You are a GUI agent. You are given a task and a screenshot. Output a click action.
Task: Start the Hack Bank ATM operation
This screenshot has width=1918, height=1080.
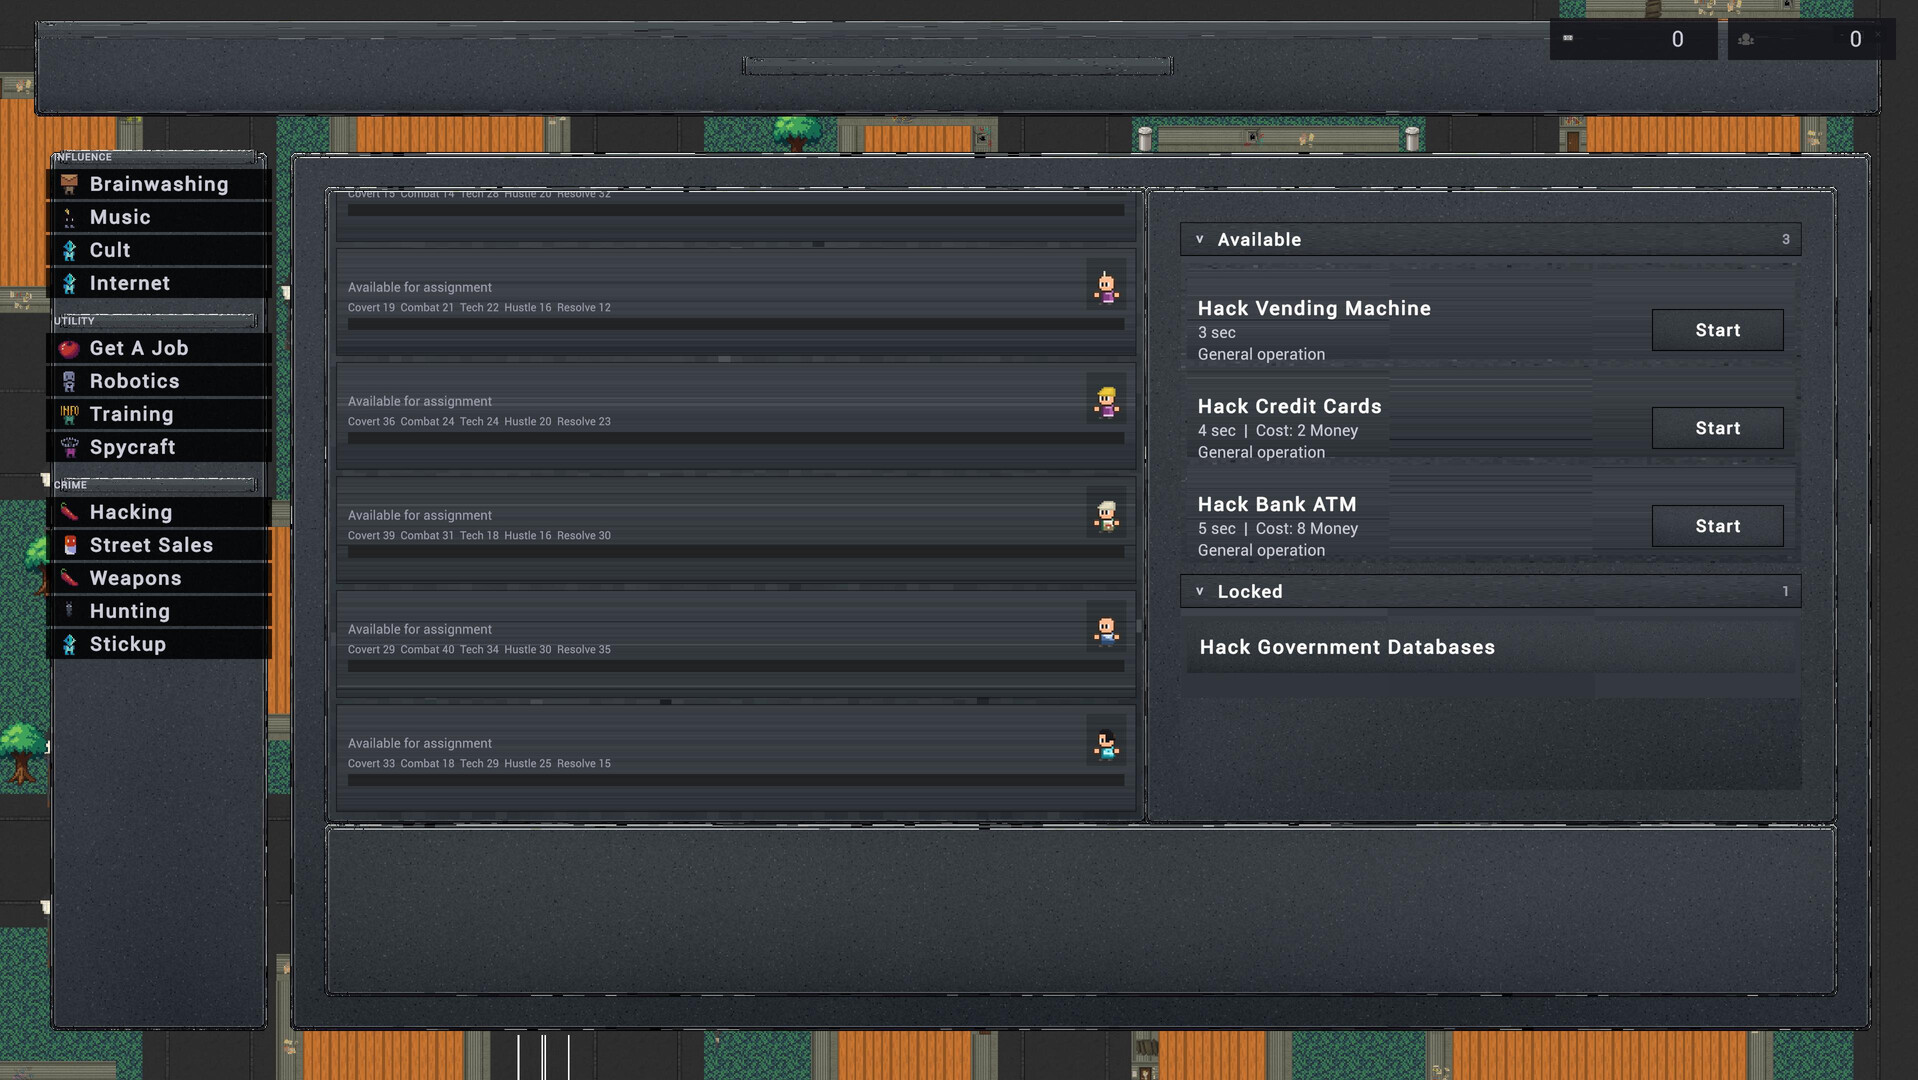(1717, 526)
